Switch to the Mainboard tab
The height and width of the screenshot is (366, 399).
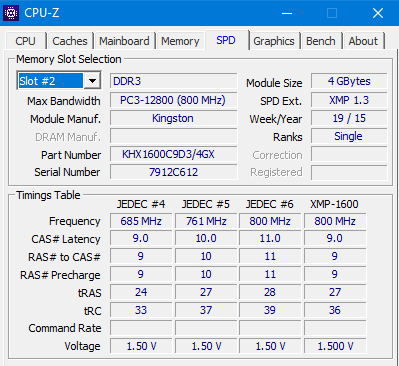124,41
